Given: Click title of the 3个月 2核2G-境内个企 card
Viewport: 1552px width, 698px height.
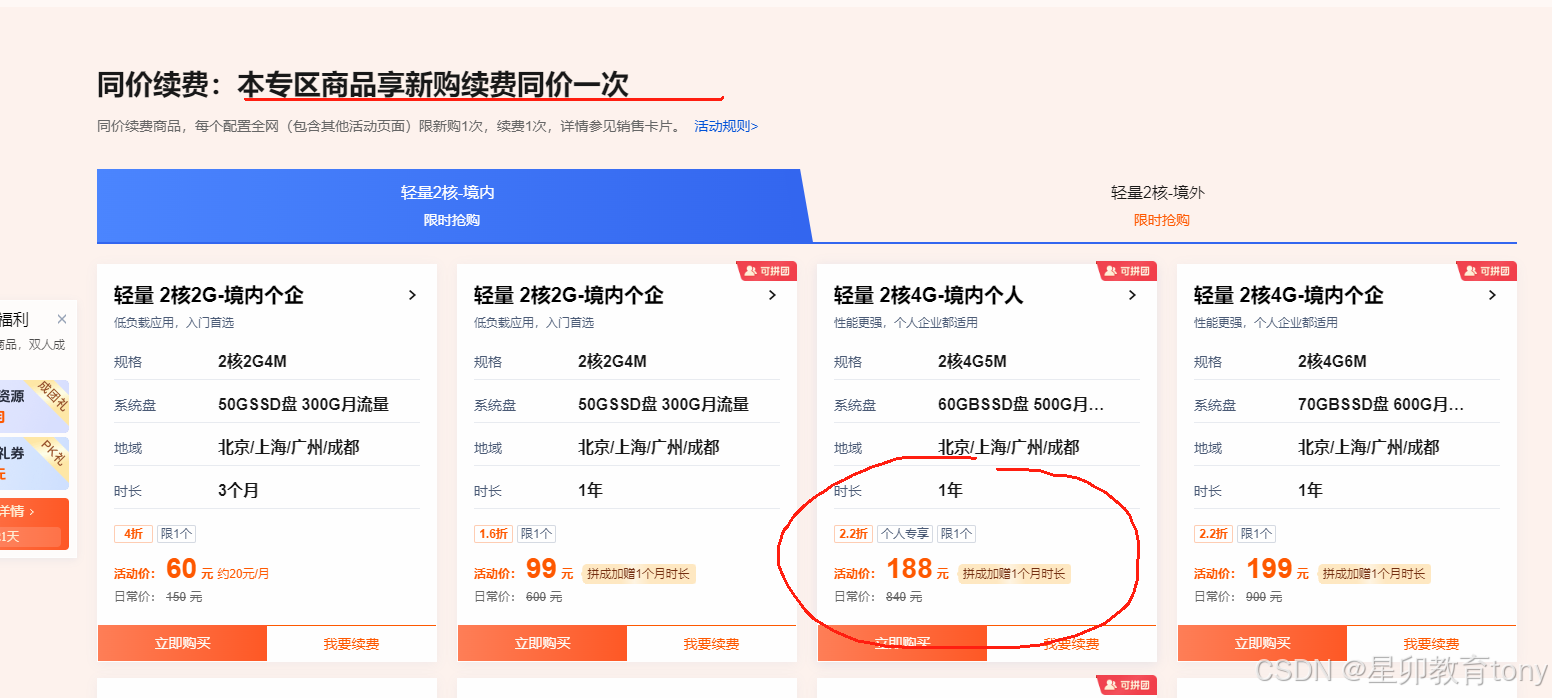Looking at the screenshot, I should pos(209,295).
